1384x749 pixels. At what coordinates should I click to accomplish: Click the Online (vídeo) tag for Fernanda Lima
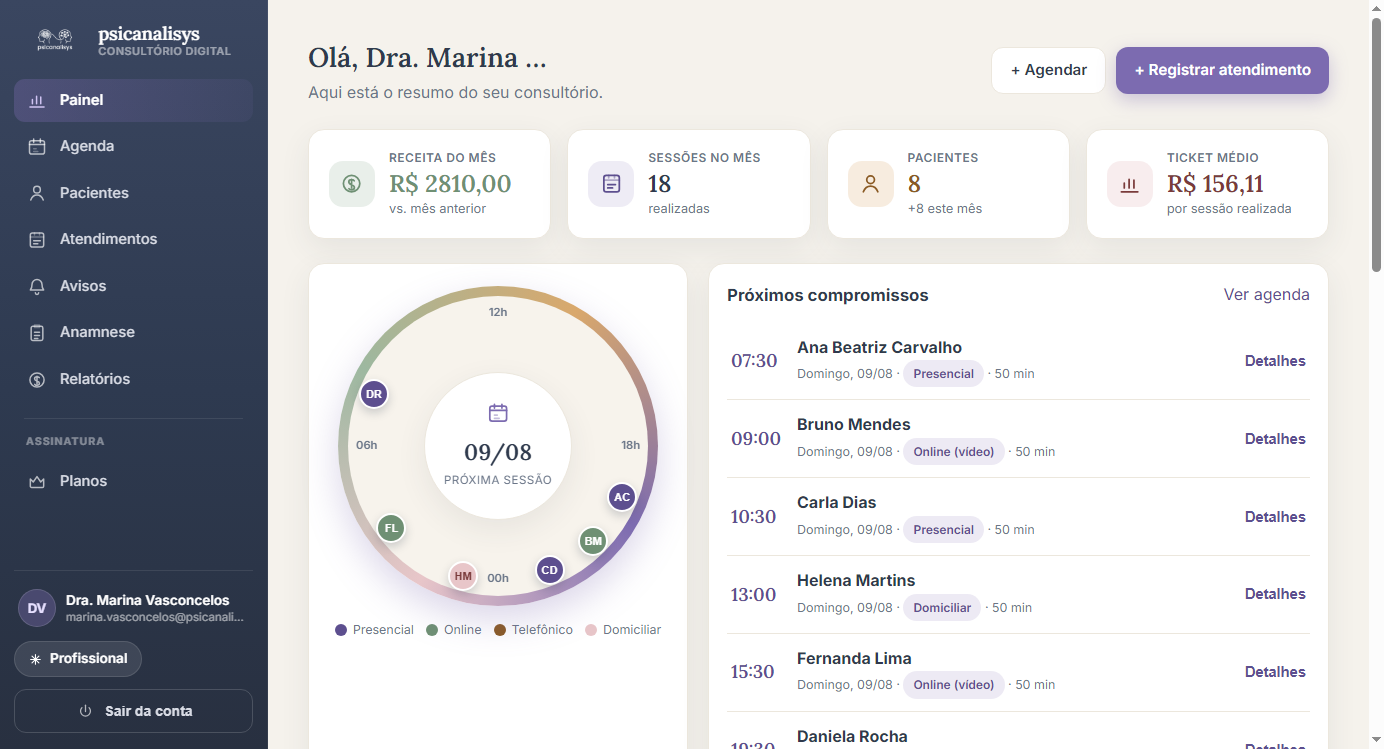coord(953,685)
